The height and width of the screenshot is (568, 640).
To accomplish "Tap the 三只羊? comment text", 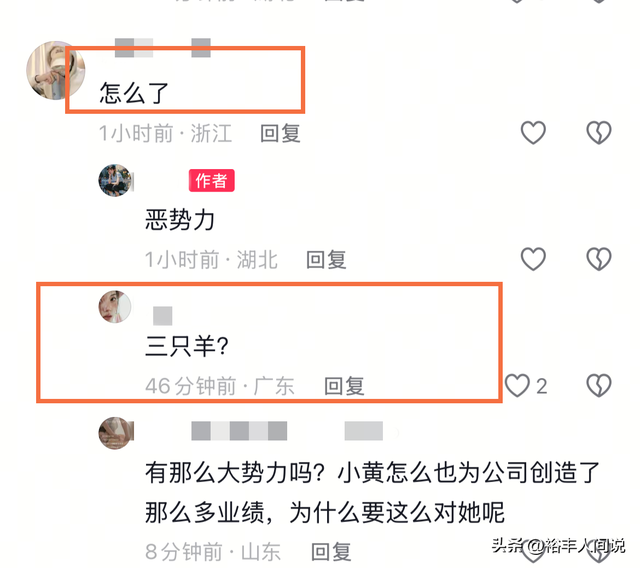I will [x=187, y=346].
